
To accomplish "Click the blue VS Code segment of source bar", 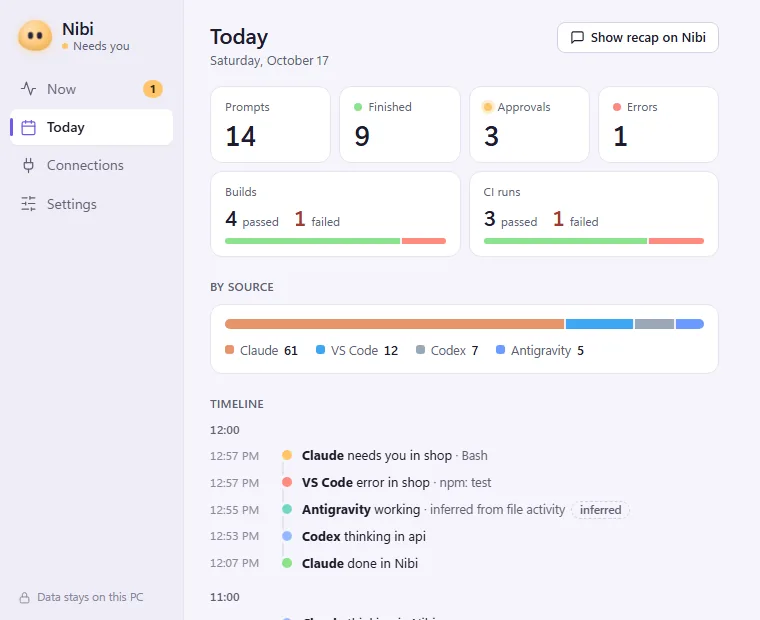I will pos(599,324).
